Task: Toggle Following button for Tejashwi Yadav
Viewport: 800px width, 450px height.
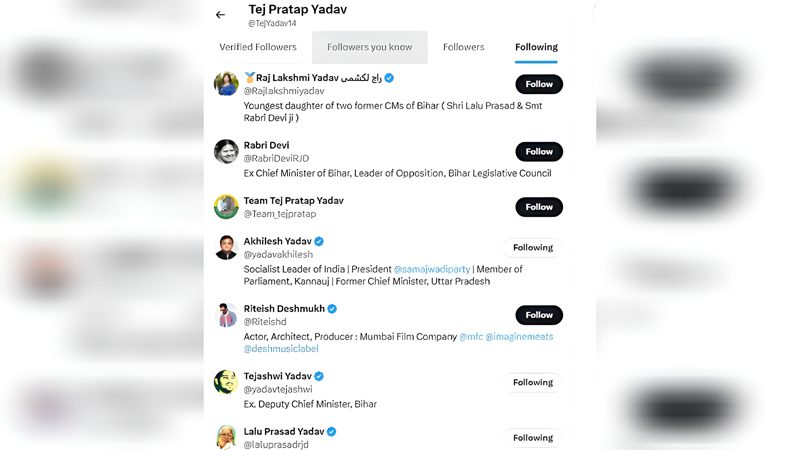Action: (x=533, y=382)
